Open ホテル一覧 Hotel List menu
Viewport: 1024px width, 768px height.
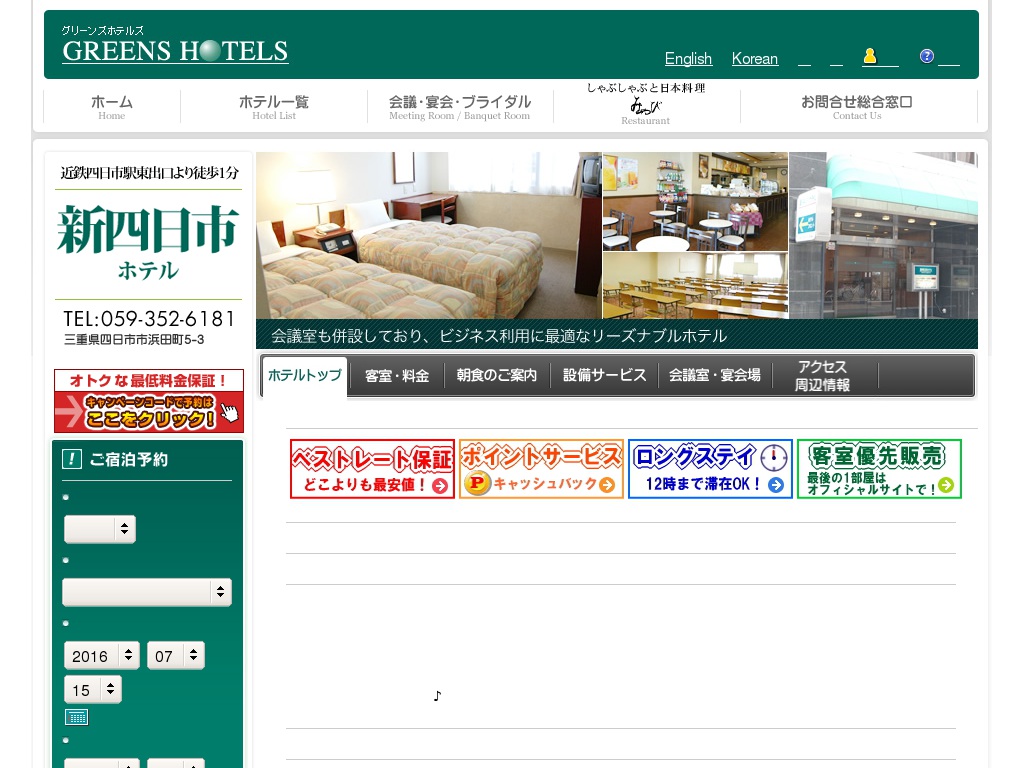click(274, 106)
